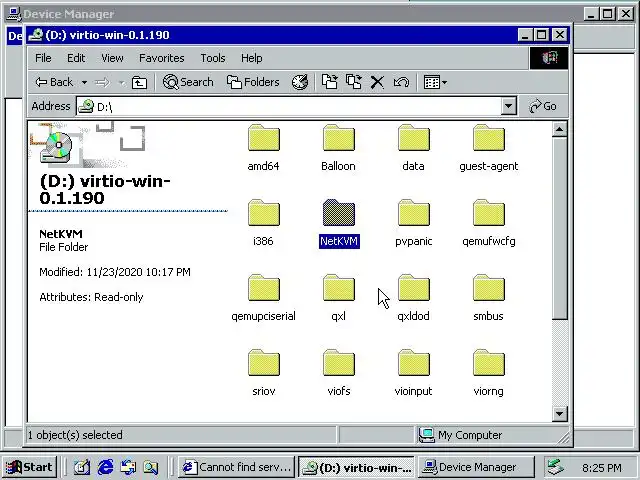
Task: Select the data folder icon
Action: click(x=413, y=138)
